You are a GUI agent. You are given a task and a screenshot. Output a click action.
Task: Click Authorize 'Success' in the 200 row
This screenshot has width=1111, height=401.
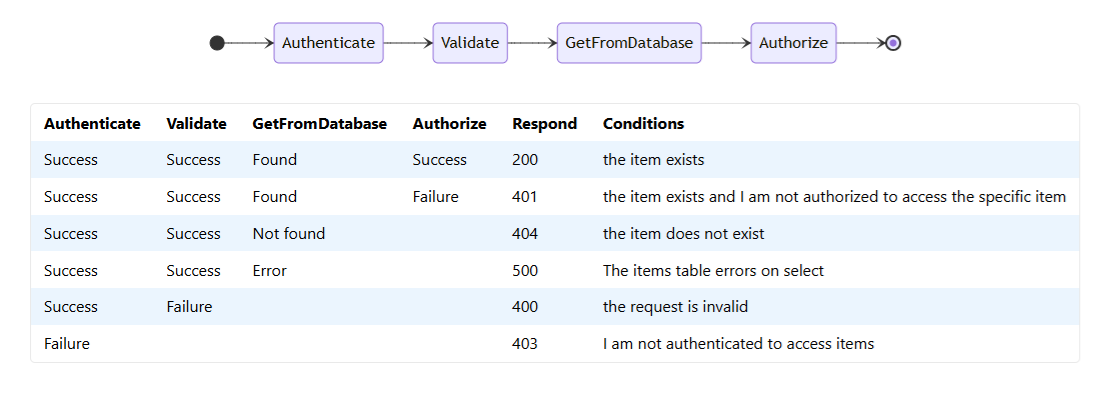pos(440,160)
